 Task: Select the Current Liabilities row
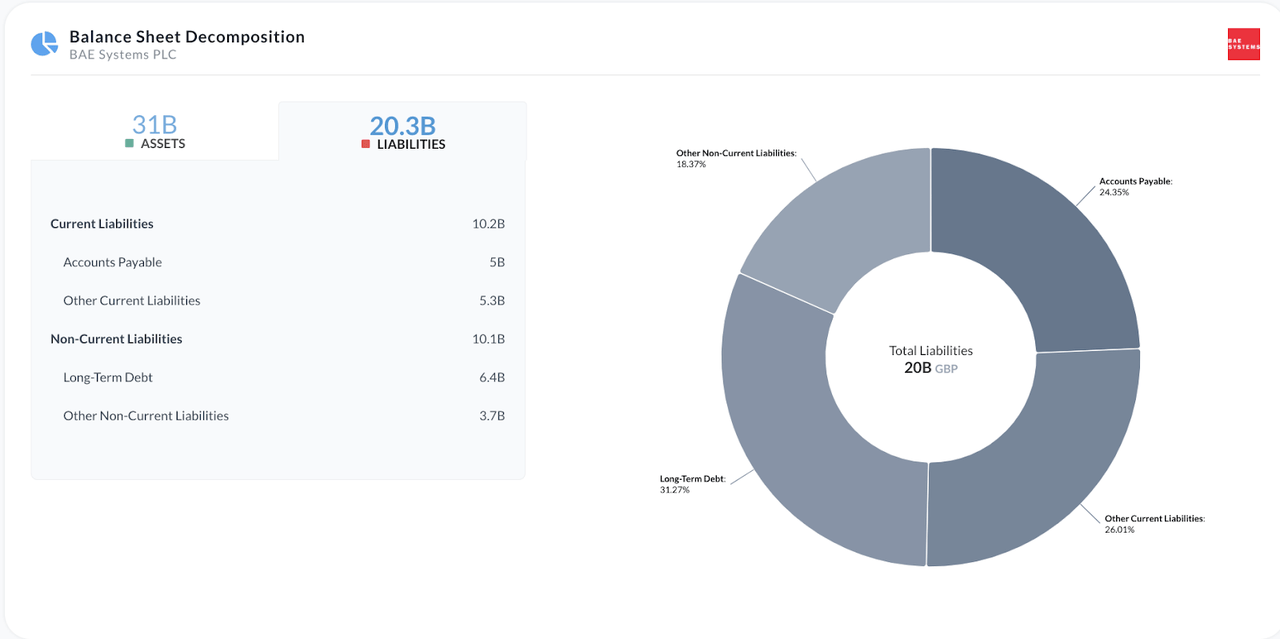click(x=277, y=224)
